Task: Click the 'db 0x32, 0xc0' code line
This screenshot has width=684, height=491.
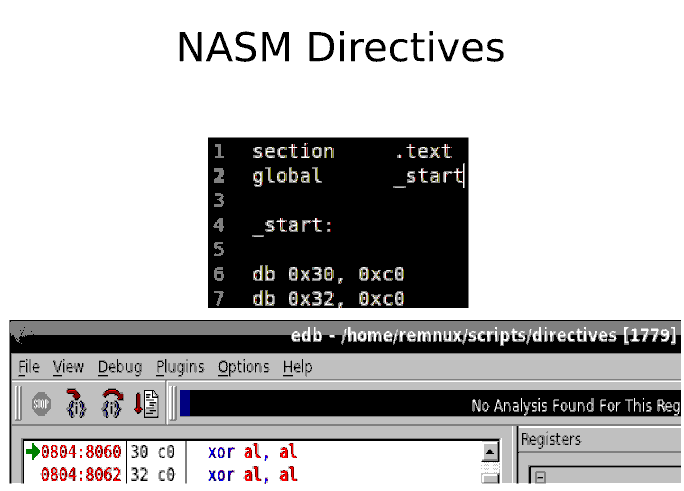Action: point(328,299)
